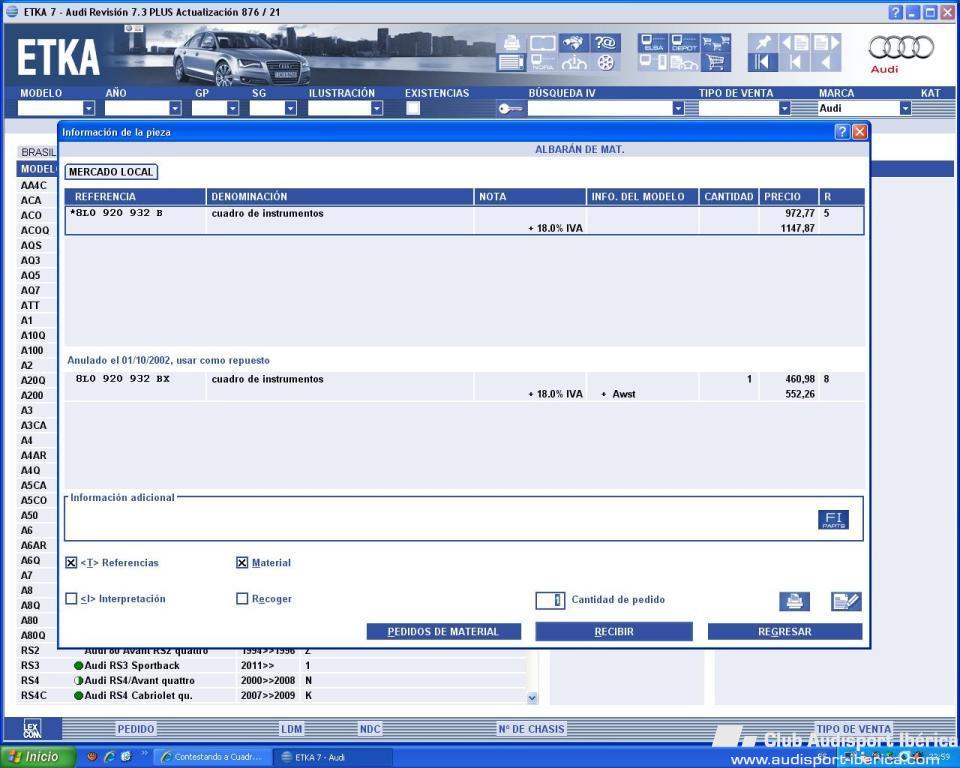Click the Denominación column header
Screen dimensions: 960x768
(x=340, y=197)
